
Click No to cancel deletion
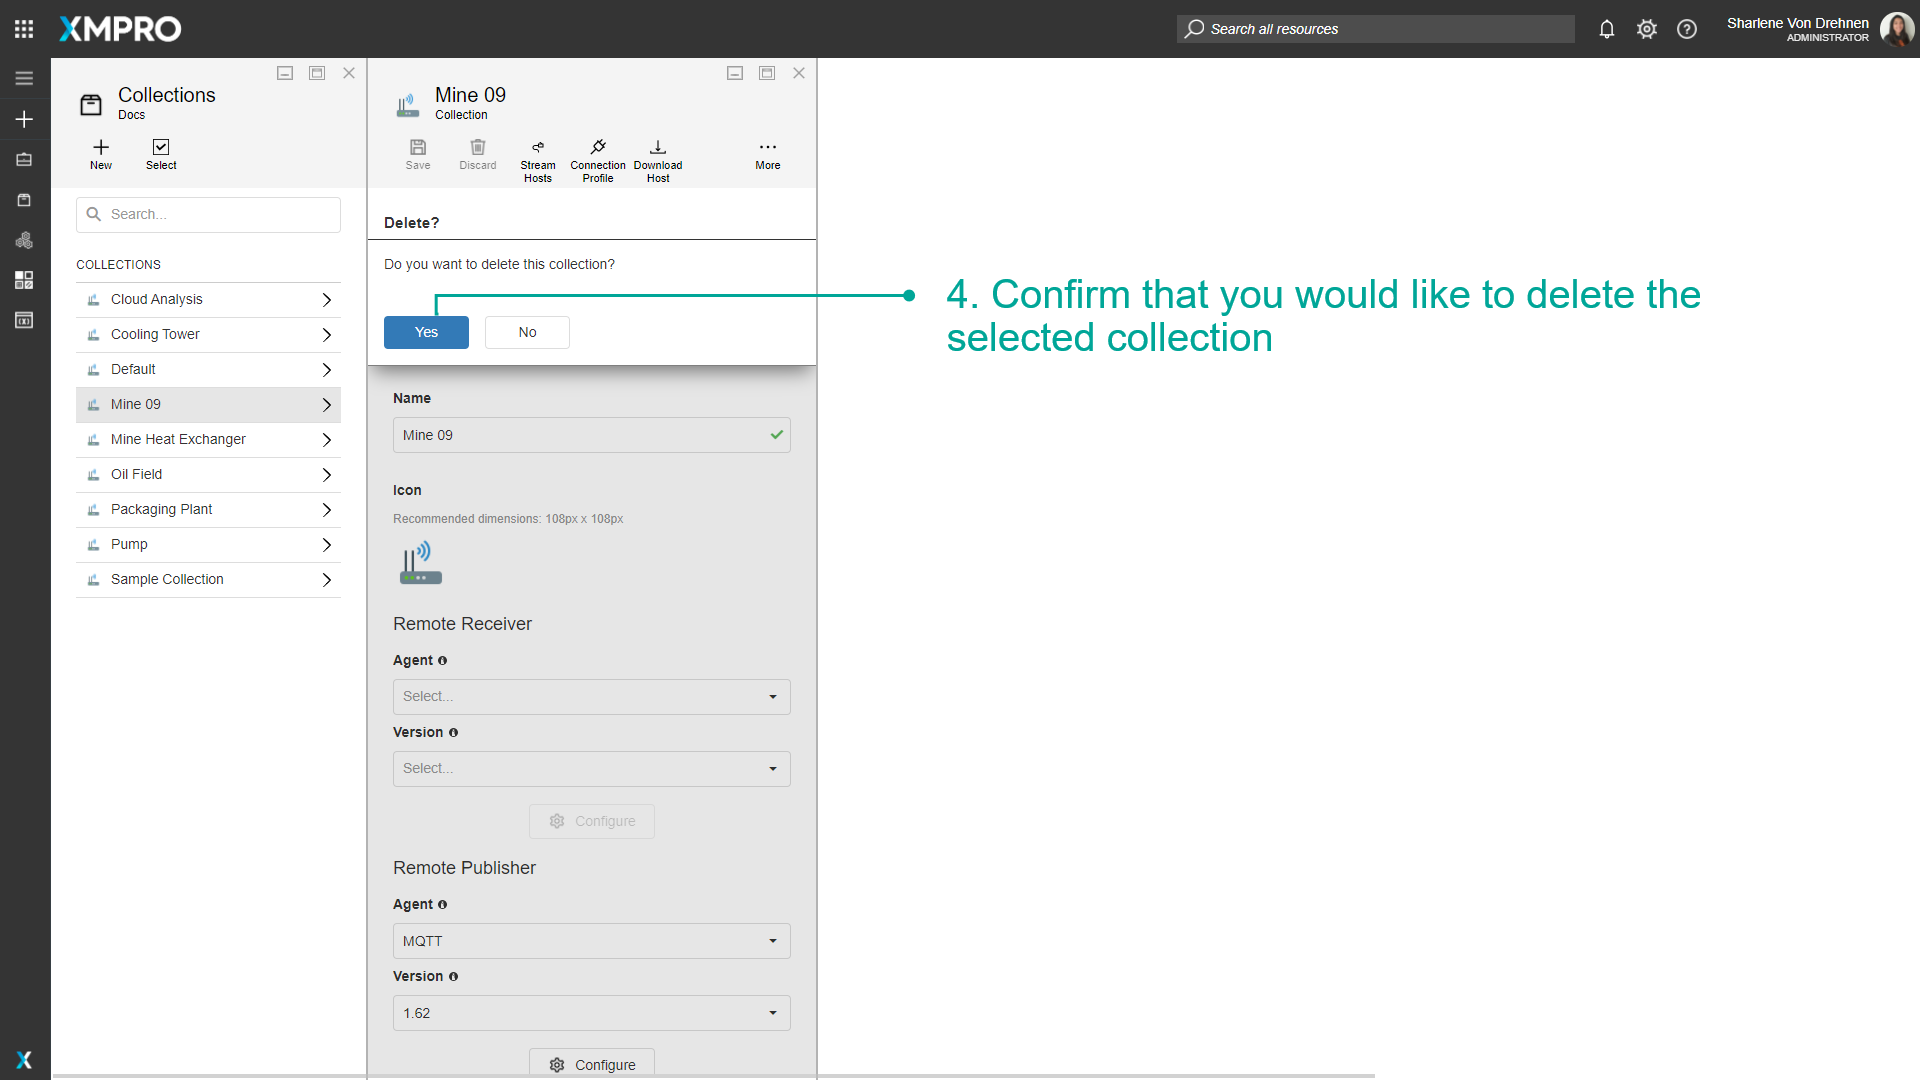click(527, 332)
